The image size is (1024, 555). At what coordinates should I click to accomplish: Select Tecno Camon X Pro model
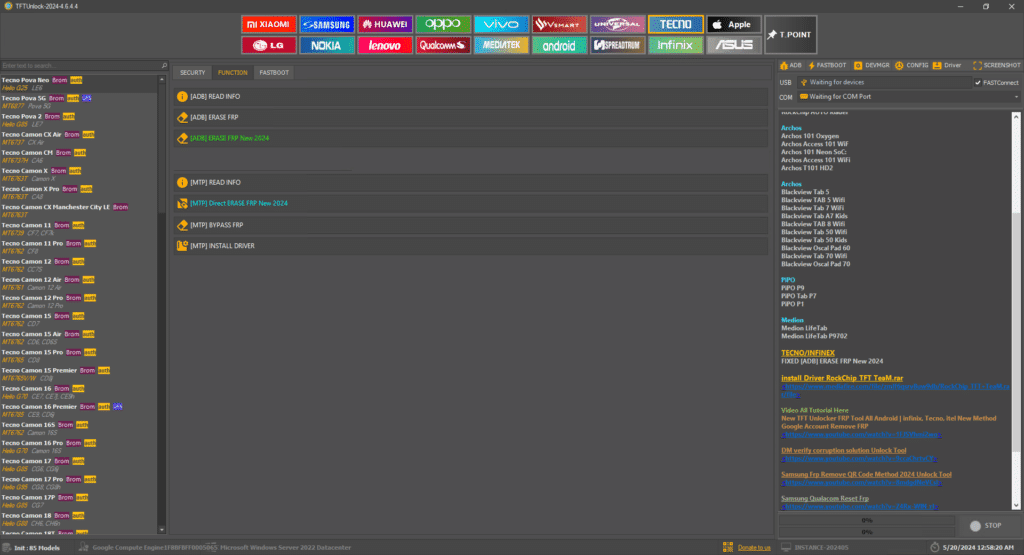click(78, 193)
